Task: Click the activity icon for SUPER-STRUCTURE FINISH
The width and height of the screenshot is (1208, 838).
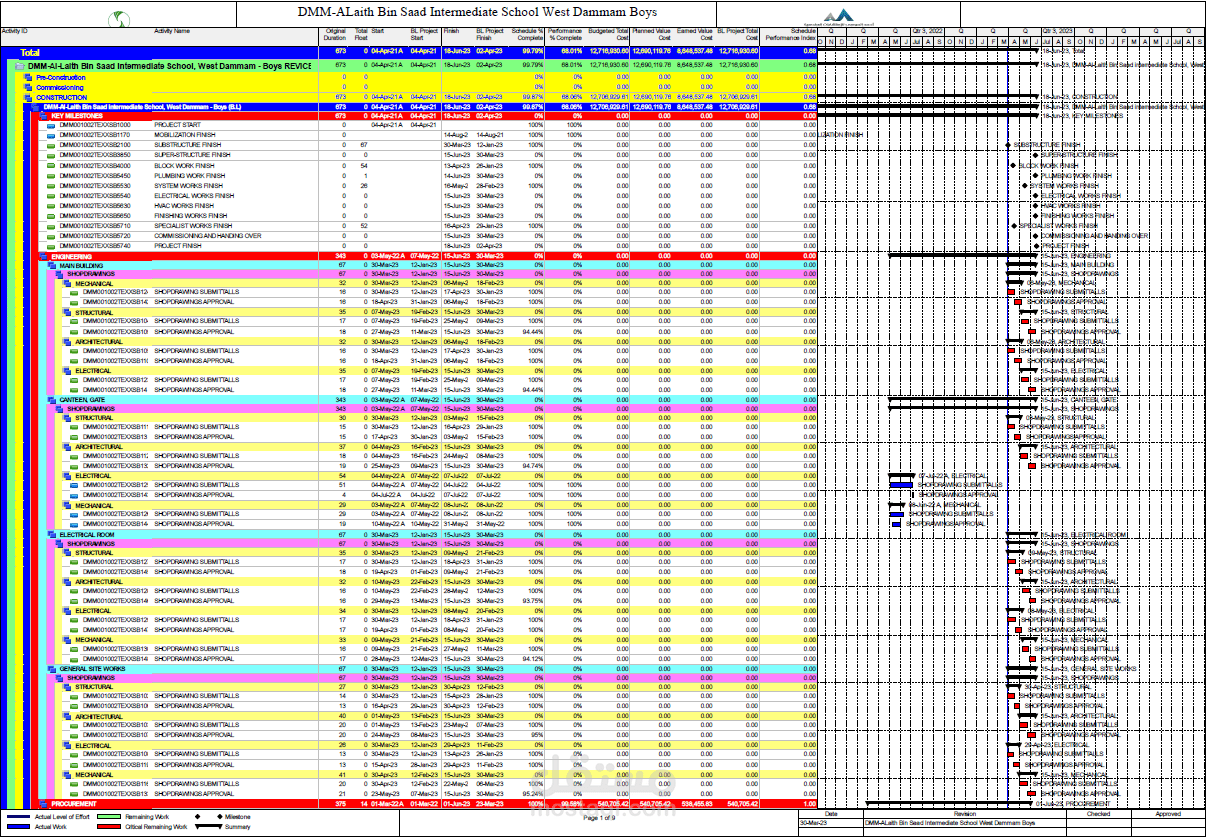Action: tap(51, 155)
